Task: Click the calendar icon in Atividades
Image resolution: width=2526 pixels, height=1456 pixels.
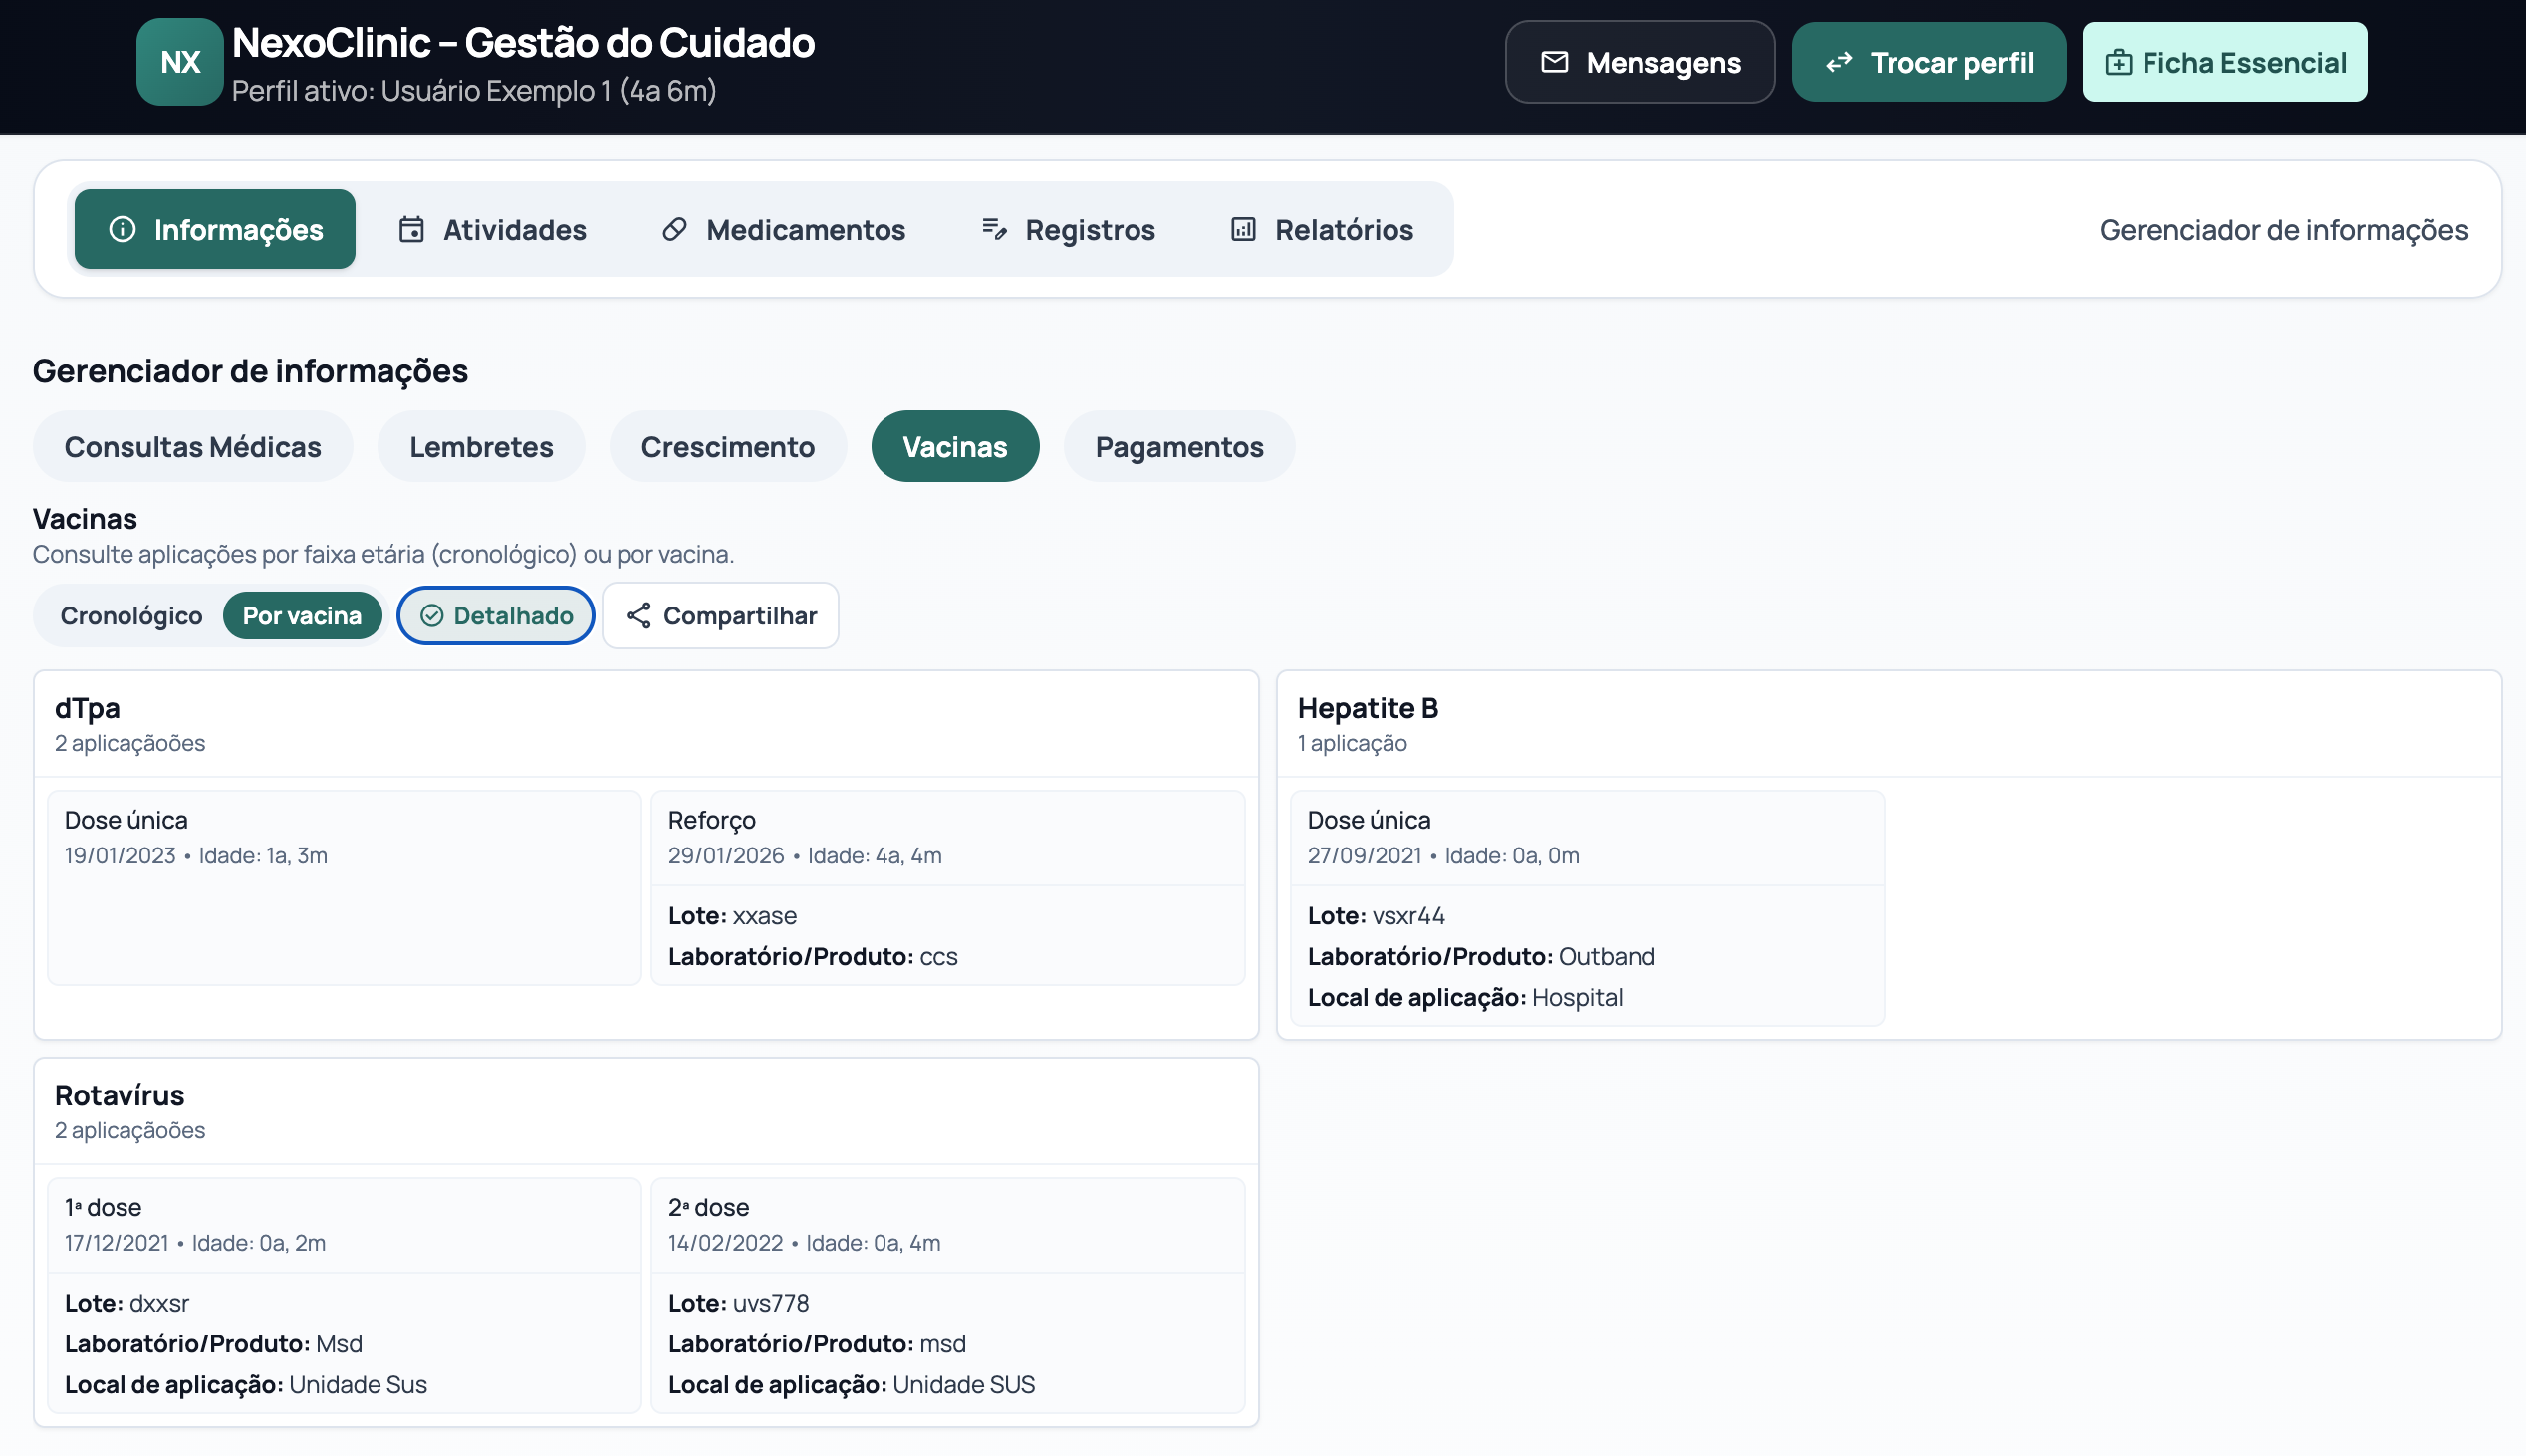Action: point(411,229)
